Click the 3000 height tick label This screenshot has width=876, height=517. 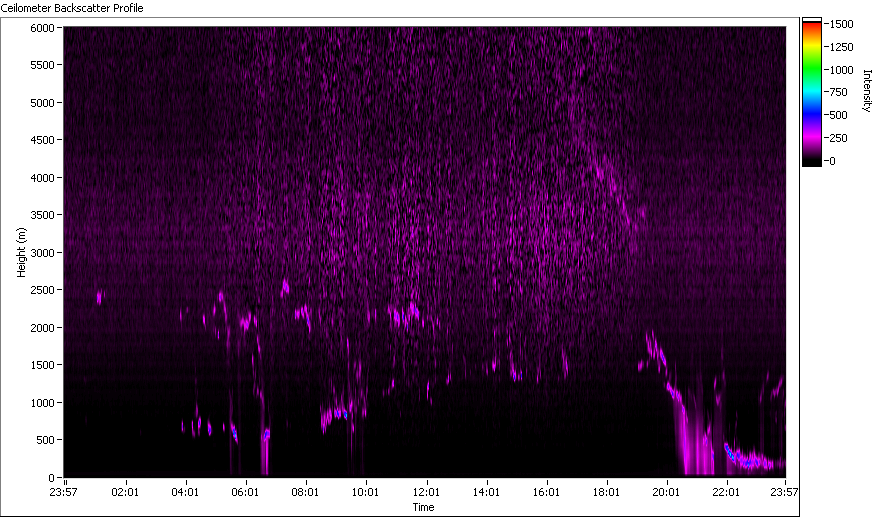(x=42, y=253)
